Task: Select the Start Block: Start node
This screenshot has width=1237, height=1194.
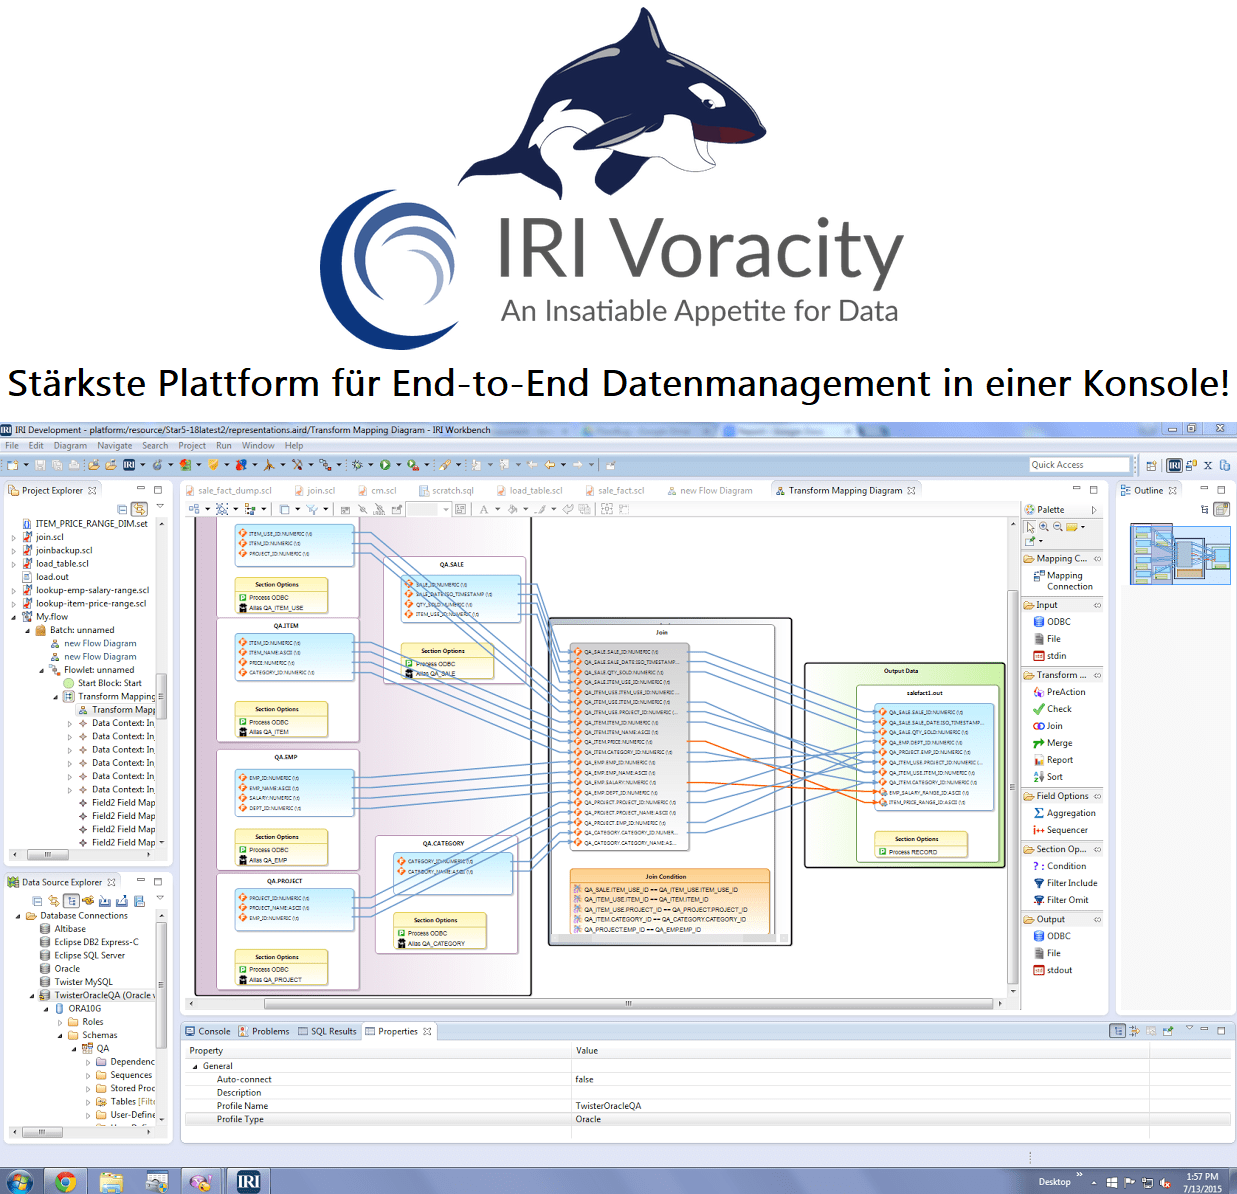Action: [103, 683]
